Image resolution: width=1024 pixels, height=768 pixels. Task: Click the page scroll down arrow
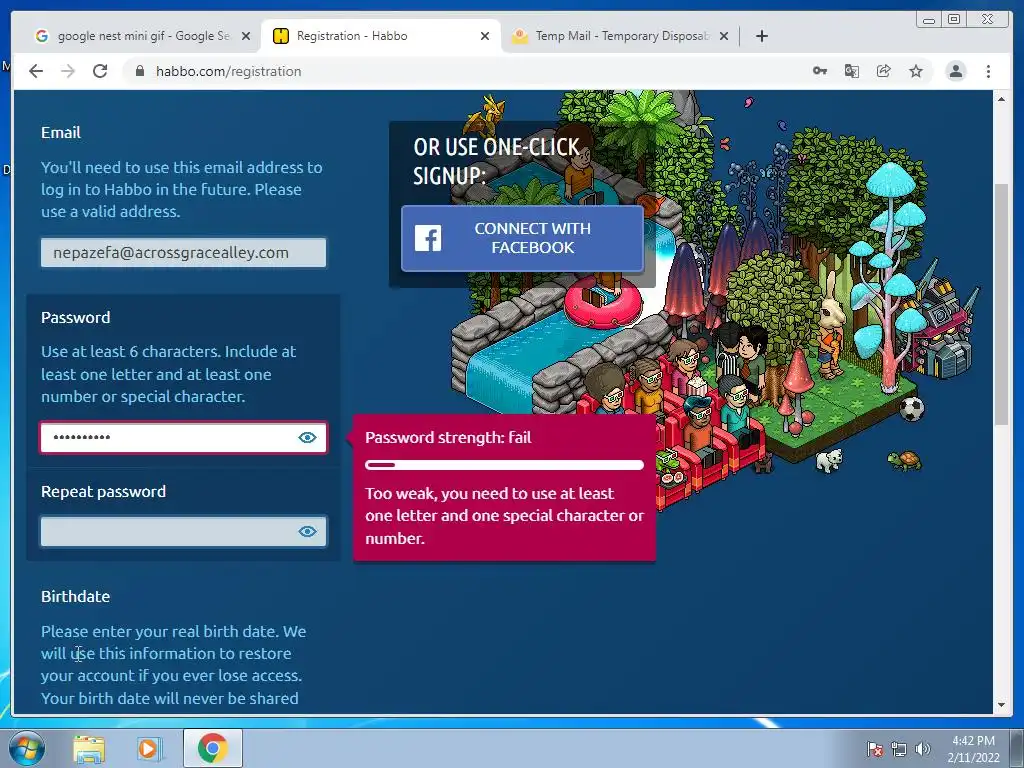coord(1001,705)
